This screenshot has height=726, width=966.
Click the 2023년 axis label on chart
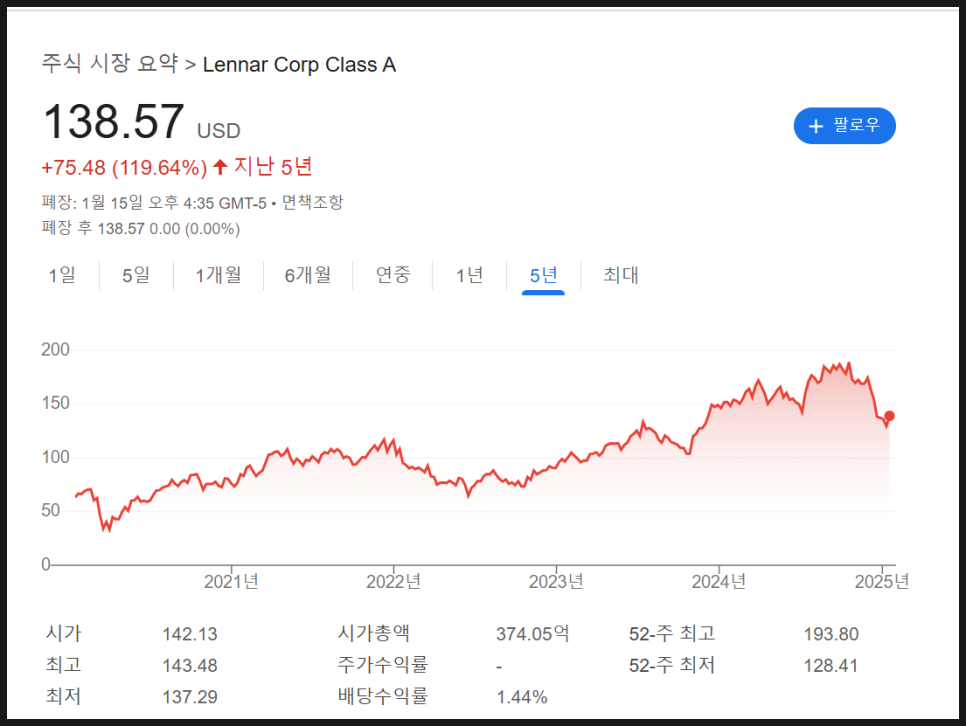tap(556, 581)
